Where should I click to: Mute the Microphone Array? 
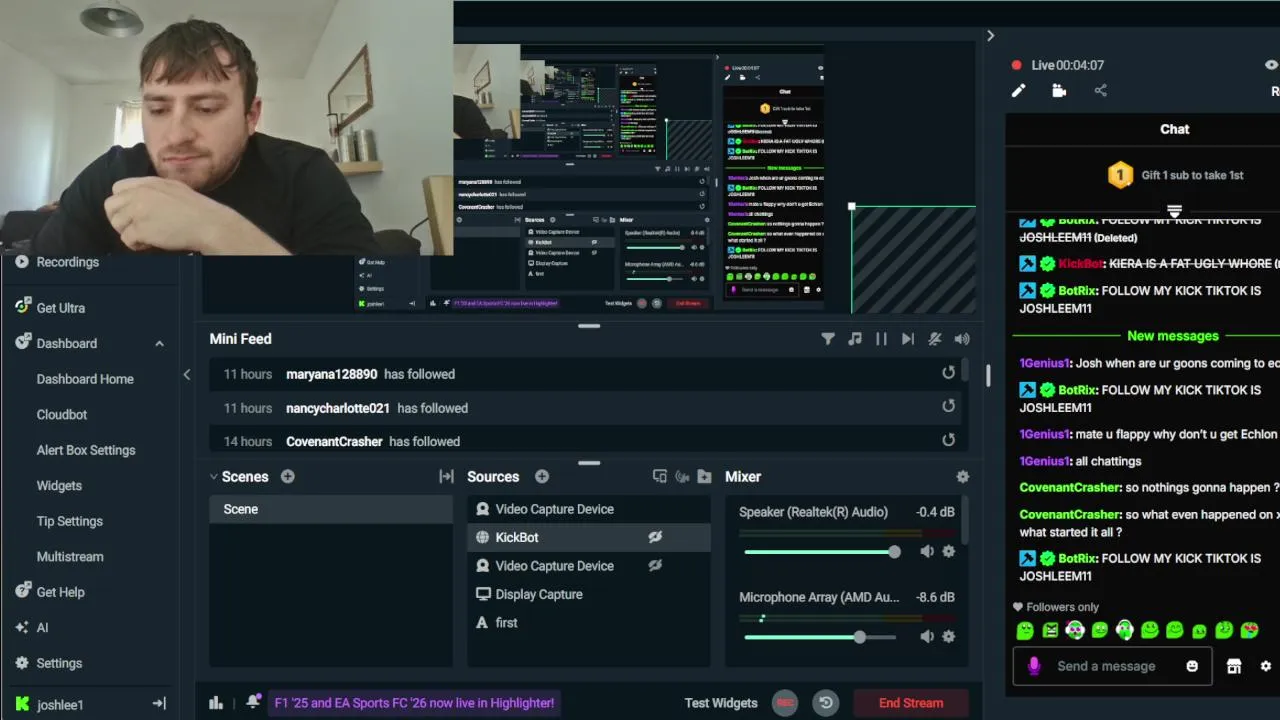point(927,637)
